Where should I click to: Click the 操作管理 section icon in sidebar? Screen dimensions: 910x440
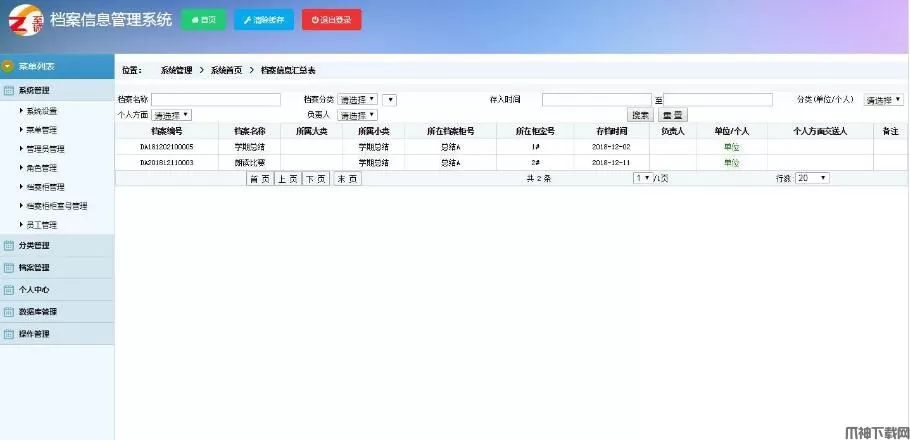9,334
